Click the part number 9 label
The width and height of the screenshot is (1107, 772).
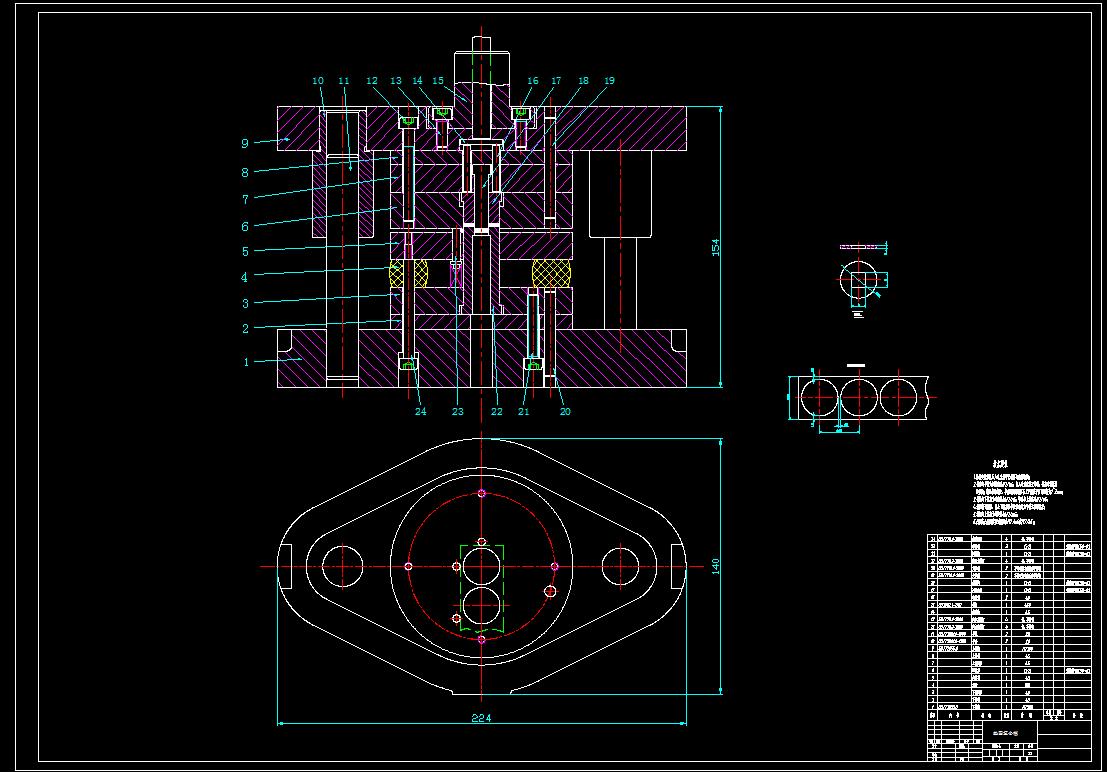point(245,143)
